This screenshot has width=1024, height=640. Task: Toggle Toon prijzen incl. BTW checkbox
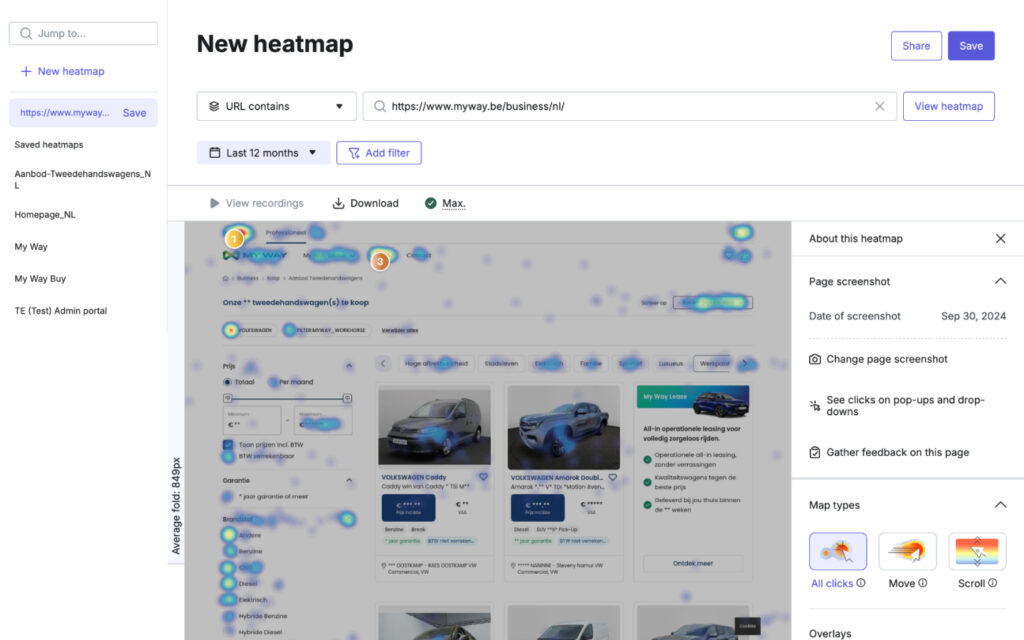229,444
